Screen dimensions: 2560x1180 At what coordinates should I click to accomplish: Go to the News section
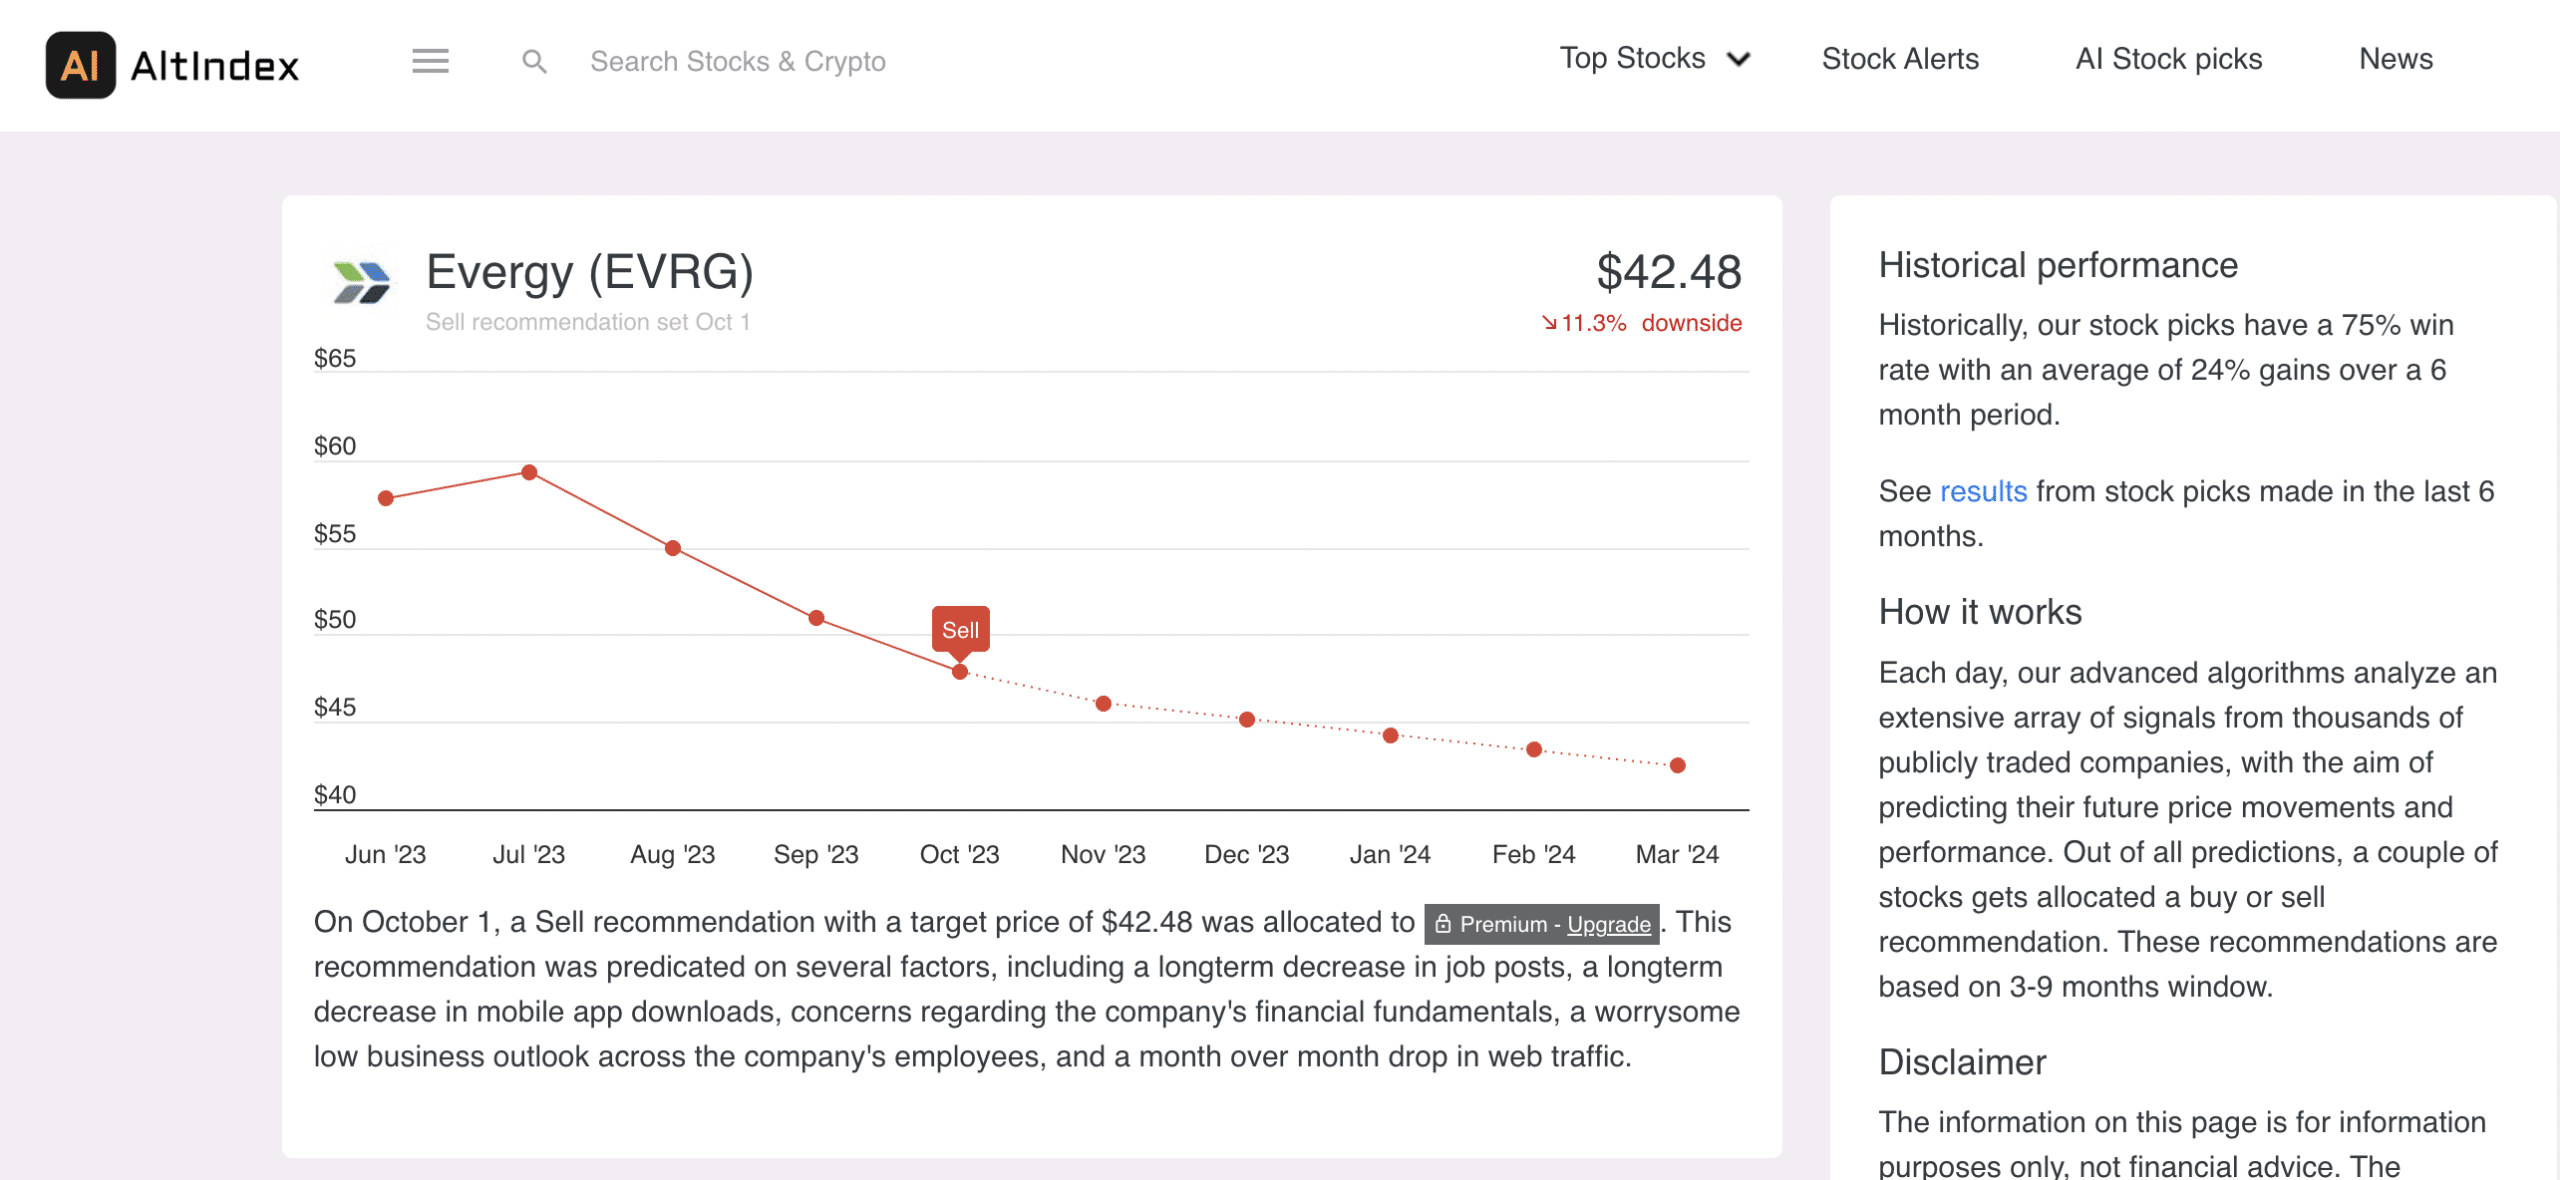[x=2395, y=59]
